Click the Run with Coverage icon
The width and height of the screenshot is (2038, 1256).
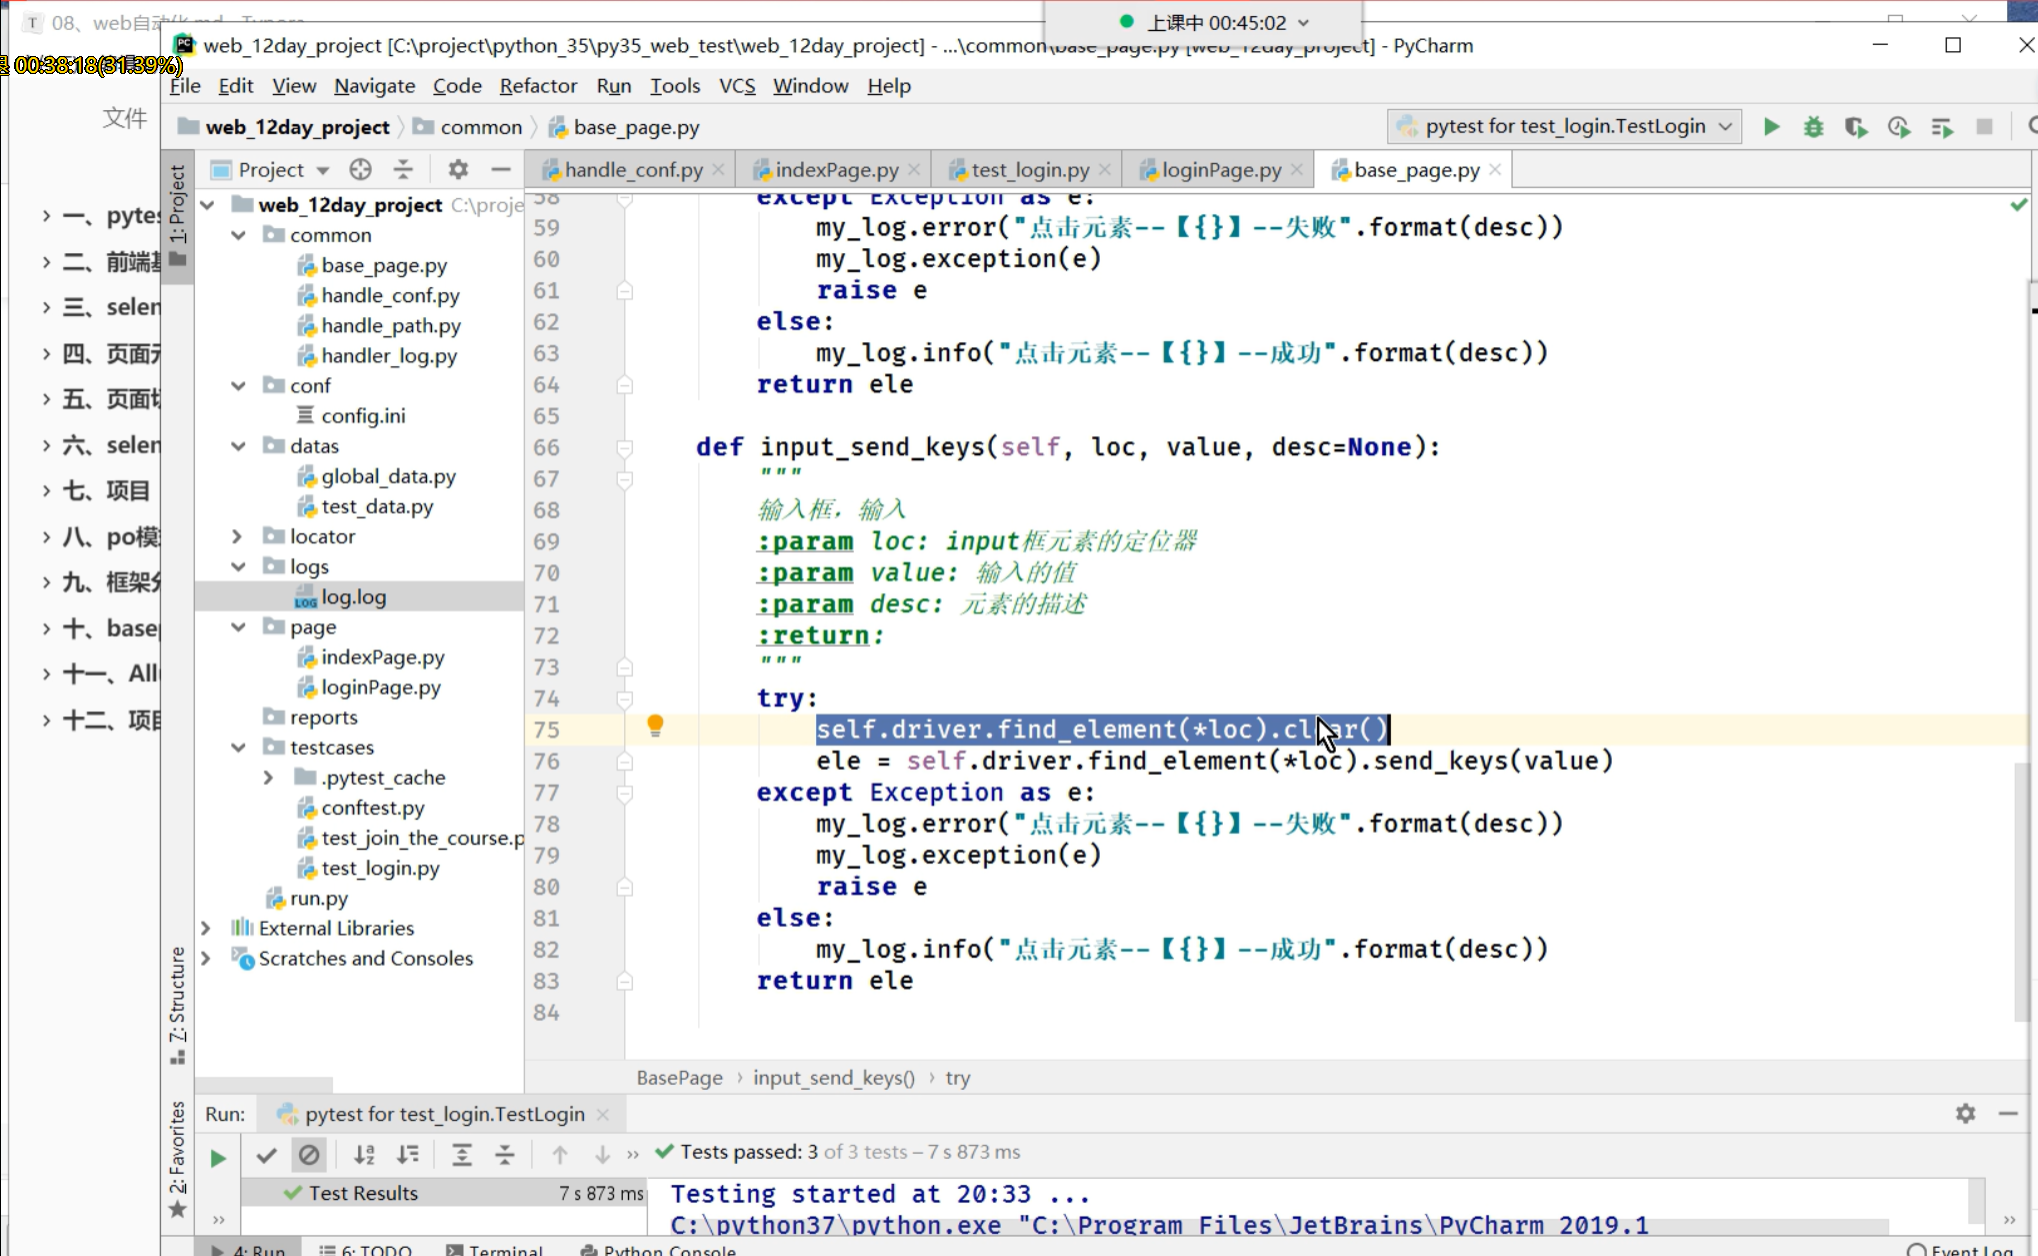(1856, 127)
